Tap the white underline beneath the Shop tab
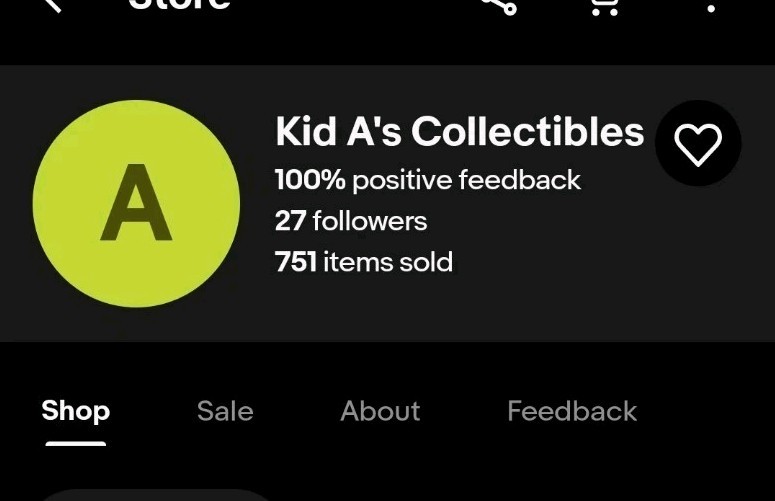This screenshot has width=775, height=501. [75, 442]
